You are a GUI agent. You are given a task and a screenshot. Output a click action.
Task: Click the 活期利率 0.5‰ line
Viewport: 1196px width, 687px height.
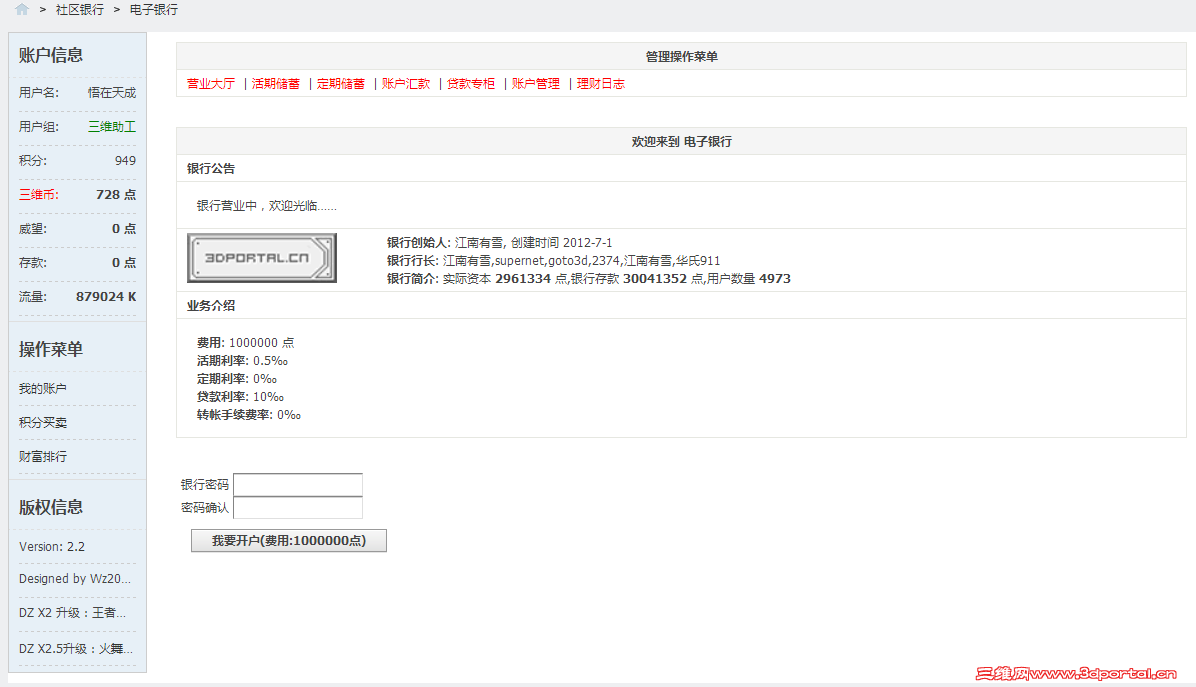click(242, 361)
